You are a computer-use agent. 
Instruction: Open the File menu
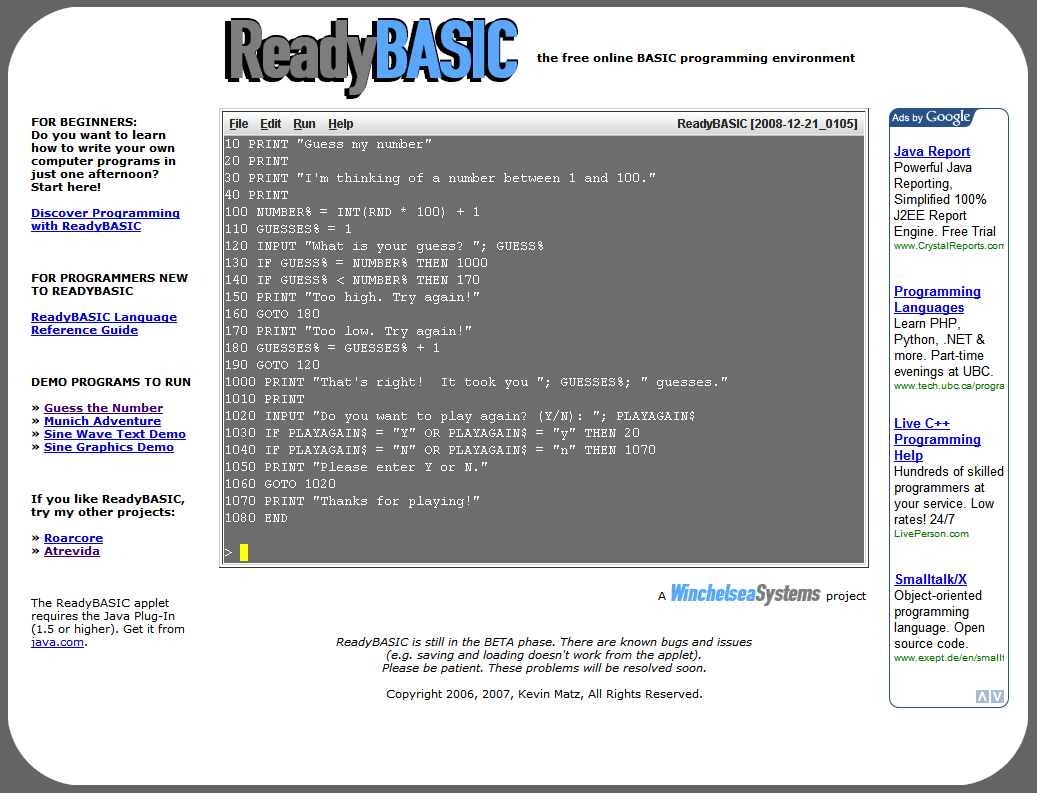(x=239, y=124)
